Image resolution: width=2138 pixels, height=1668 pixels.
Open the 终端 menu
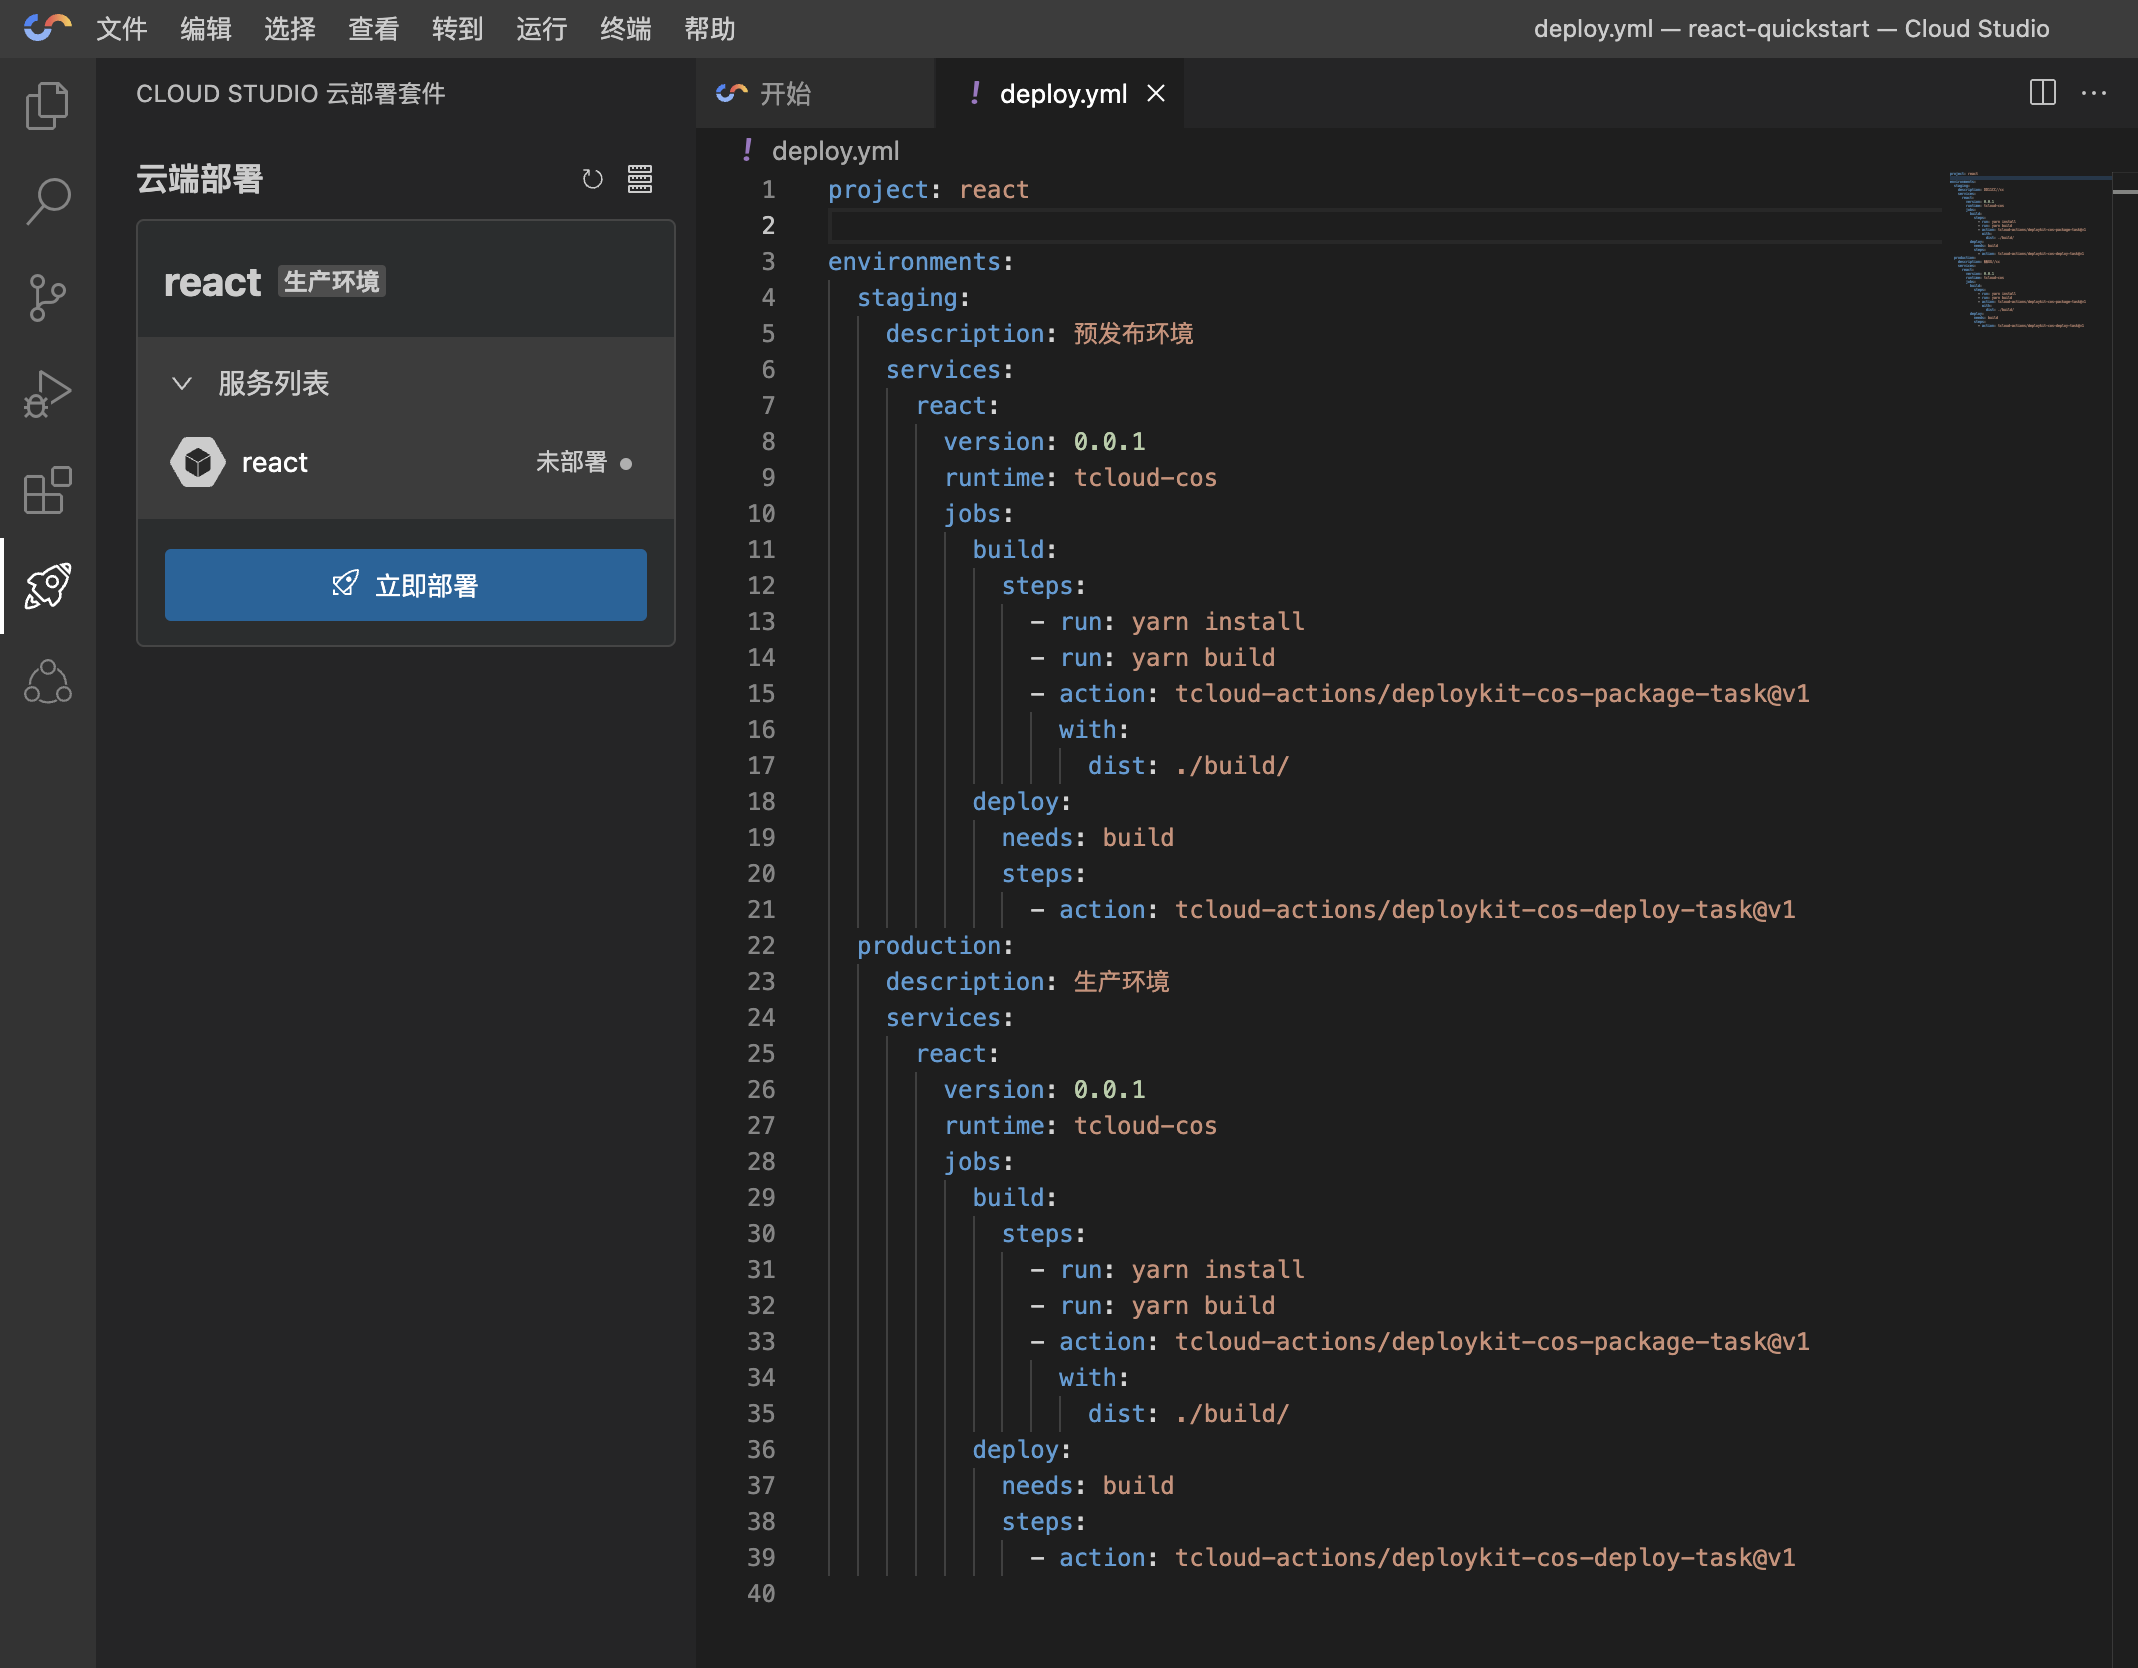point(625,29)
